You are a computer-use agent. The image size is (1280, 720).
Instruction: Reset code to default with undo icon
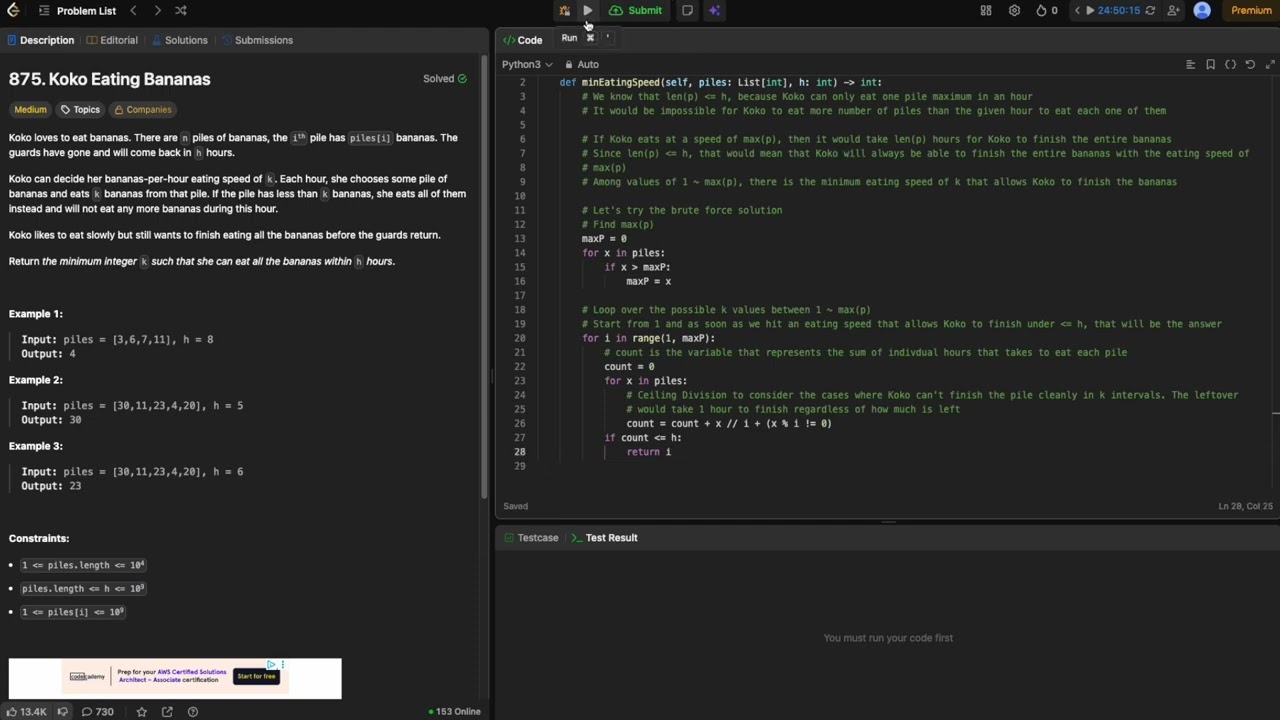[x=1250, y=64]
